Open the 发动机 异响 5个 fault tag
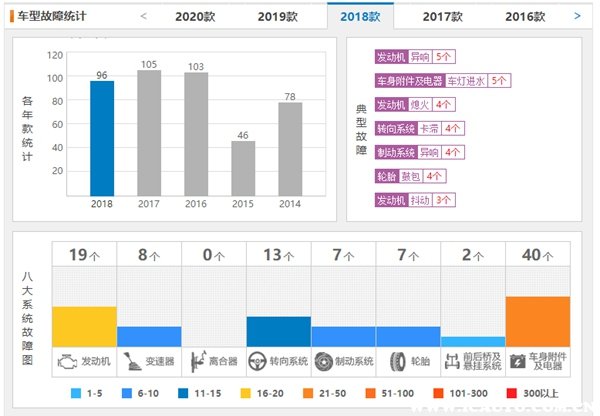The width and height of the screenshot is (600, 416). (415, 57)
